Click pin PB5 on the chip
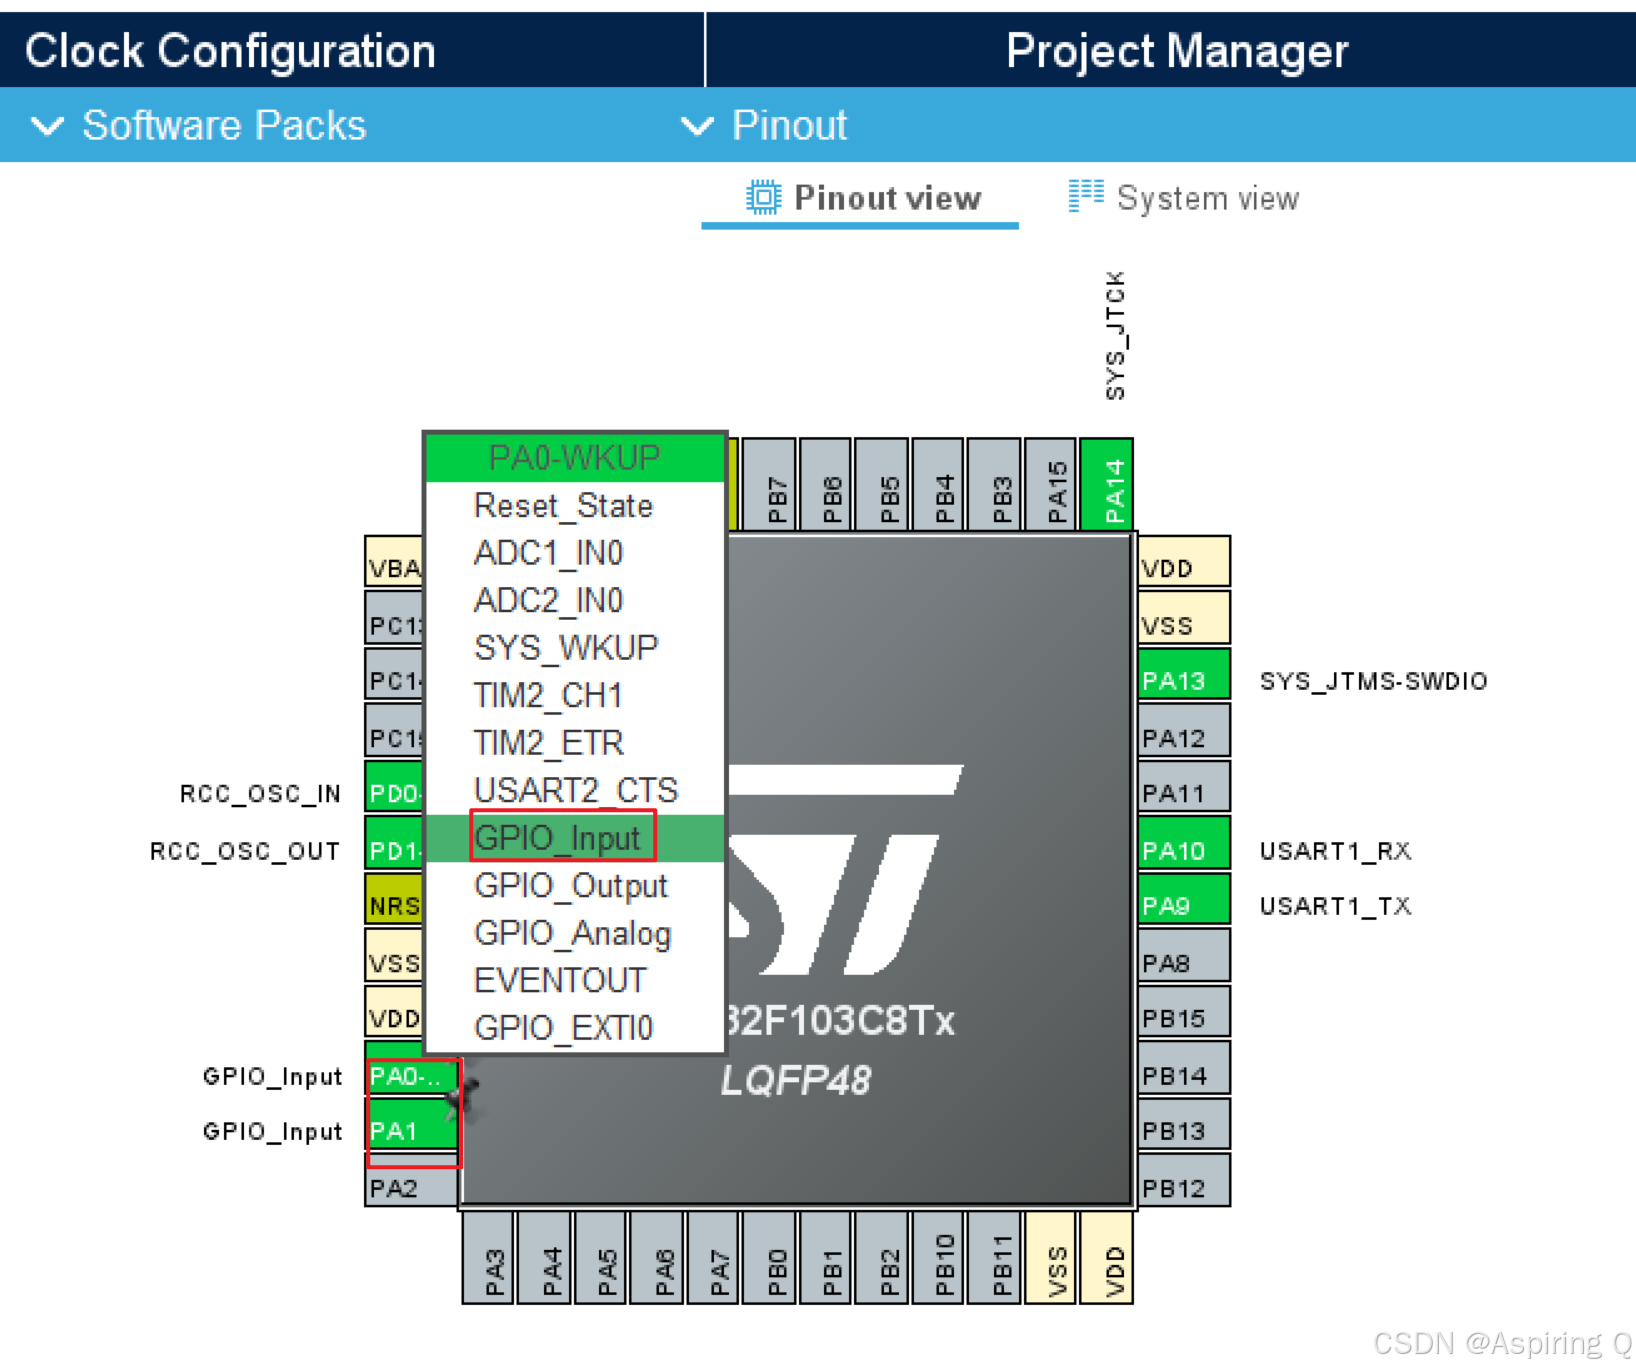The image size is (1636, 1371). tap(882, 484)
